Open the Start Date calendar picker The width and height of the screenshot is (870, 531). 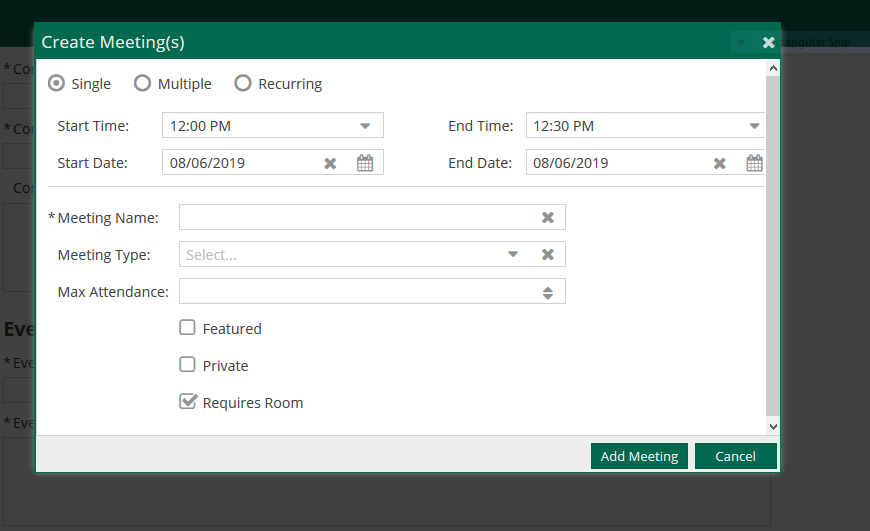tap(365, 163)
